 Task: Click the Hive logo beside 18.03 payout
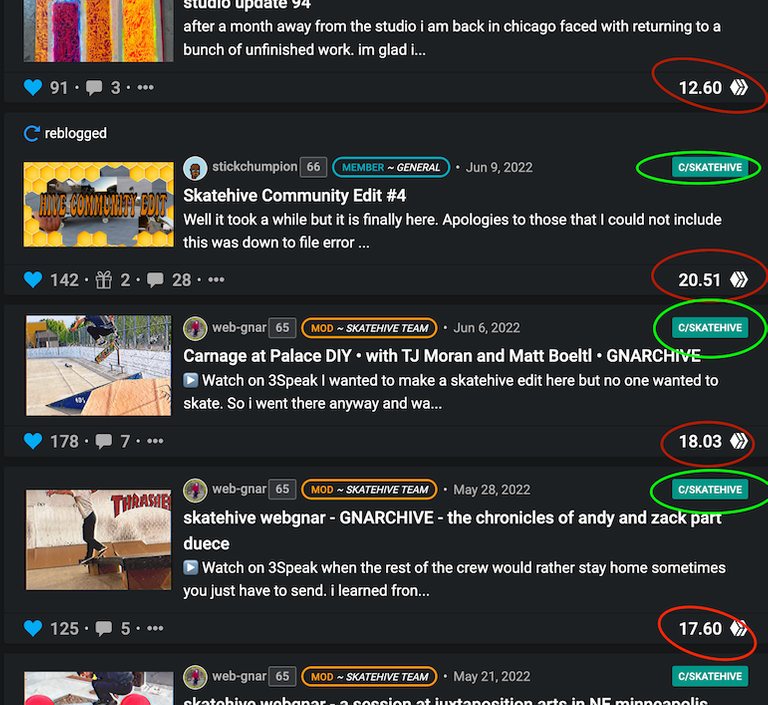tap(739, 441)
